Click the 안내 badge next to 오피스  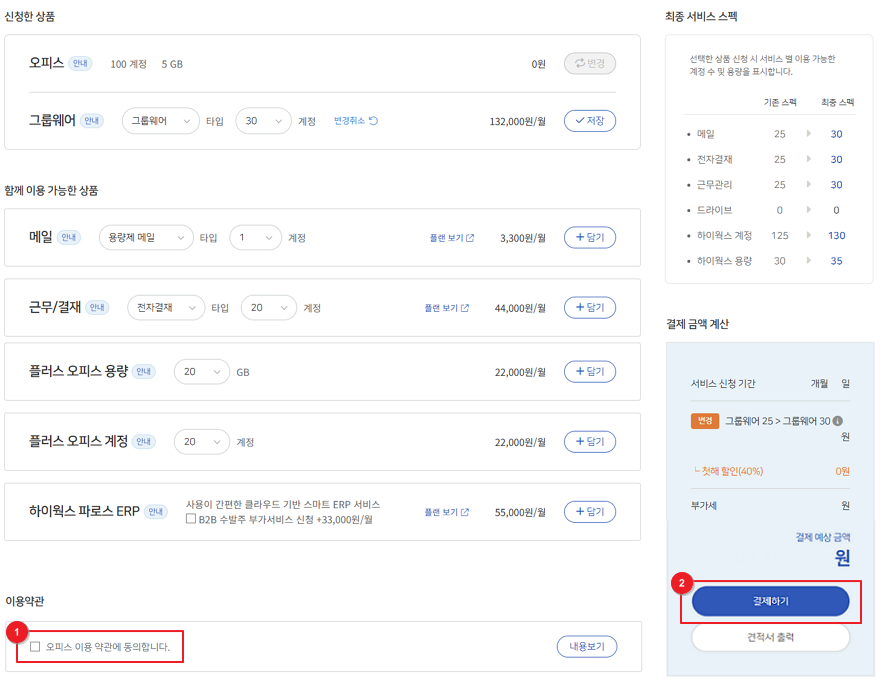click(81, 64)
